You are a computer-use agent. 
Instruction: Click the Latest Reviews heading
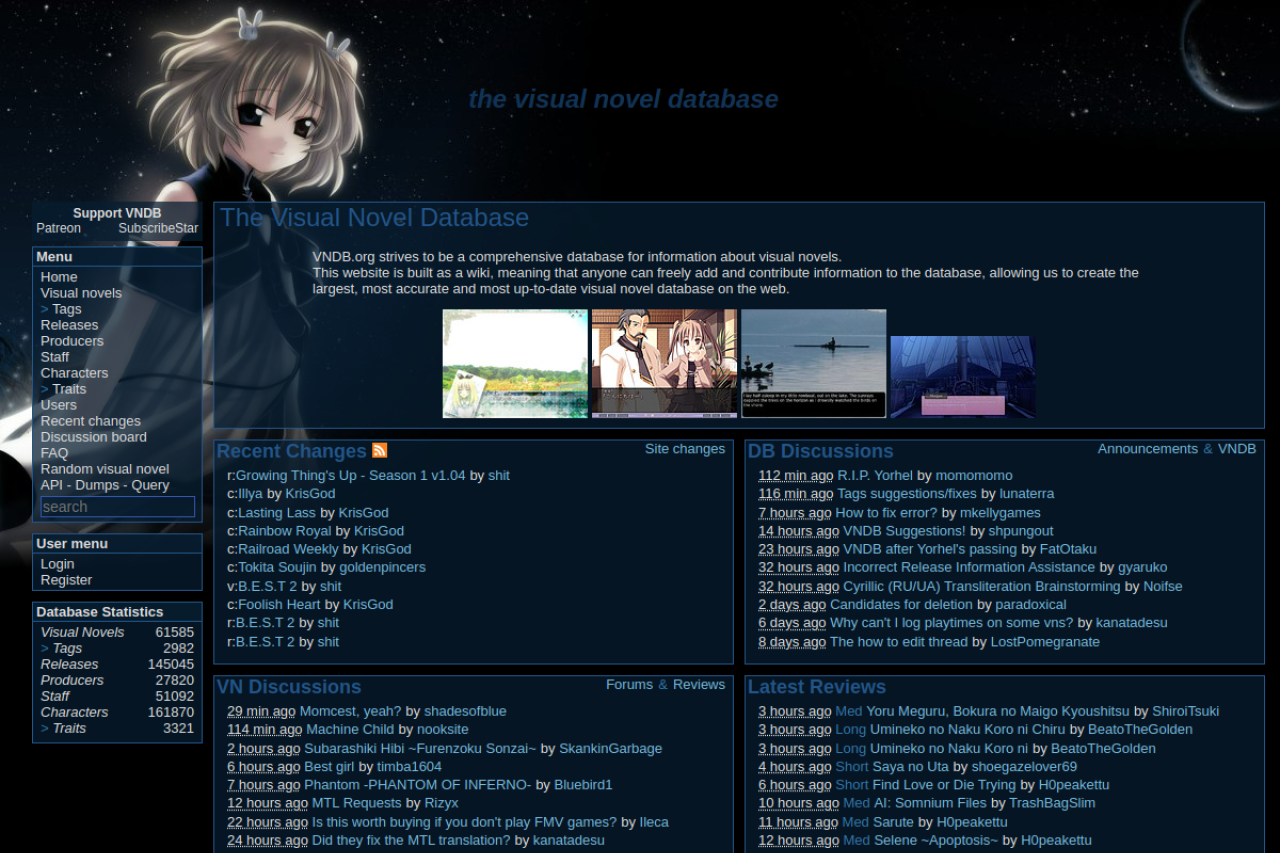pyautogui.click(x=817, y=687)
